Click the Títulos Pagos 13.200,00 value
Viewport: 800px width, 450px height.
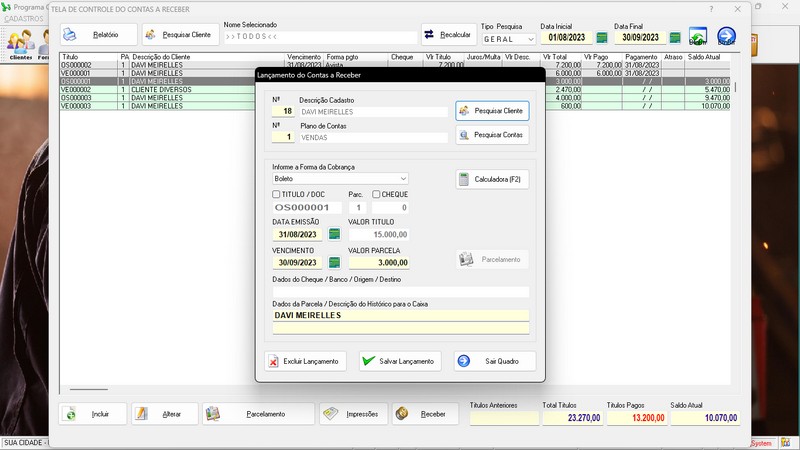click(636, 418)
